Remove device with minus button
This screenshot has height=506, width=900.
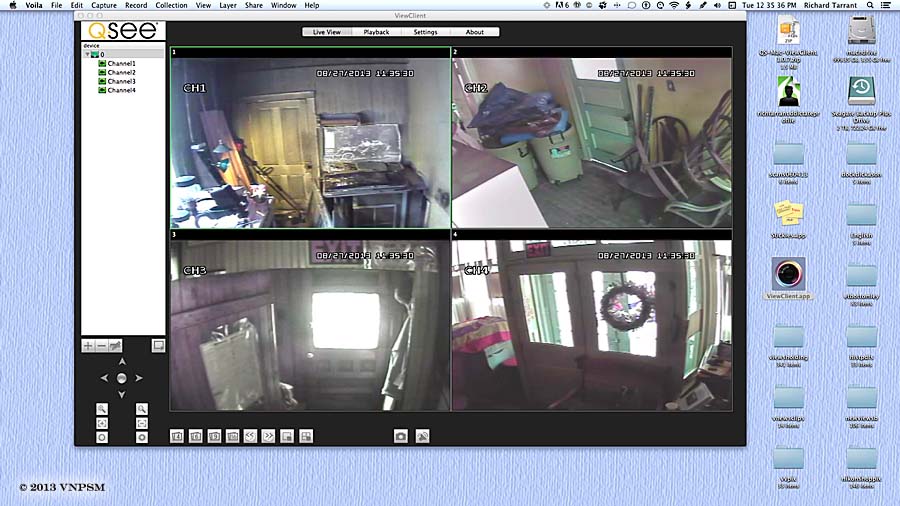tap(102, 346)
